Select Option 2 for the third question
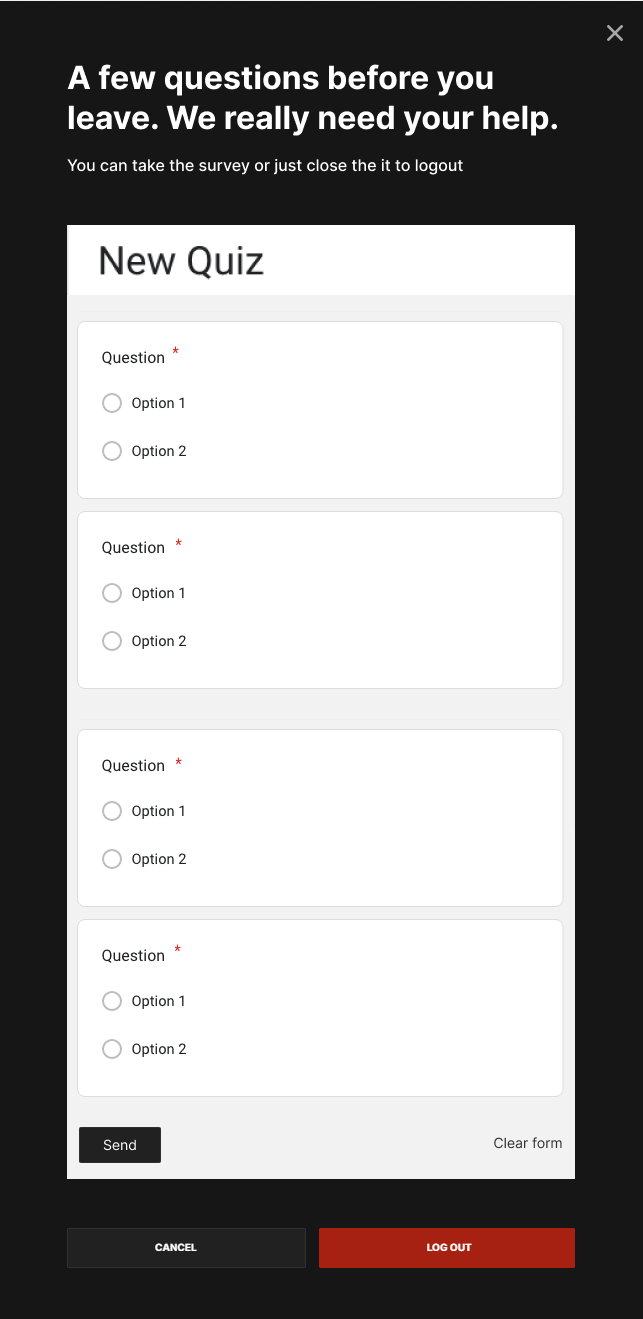Image resolution: width=643 pixels, height=1319 pixels. click(112, 859)
